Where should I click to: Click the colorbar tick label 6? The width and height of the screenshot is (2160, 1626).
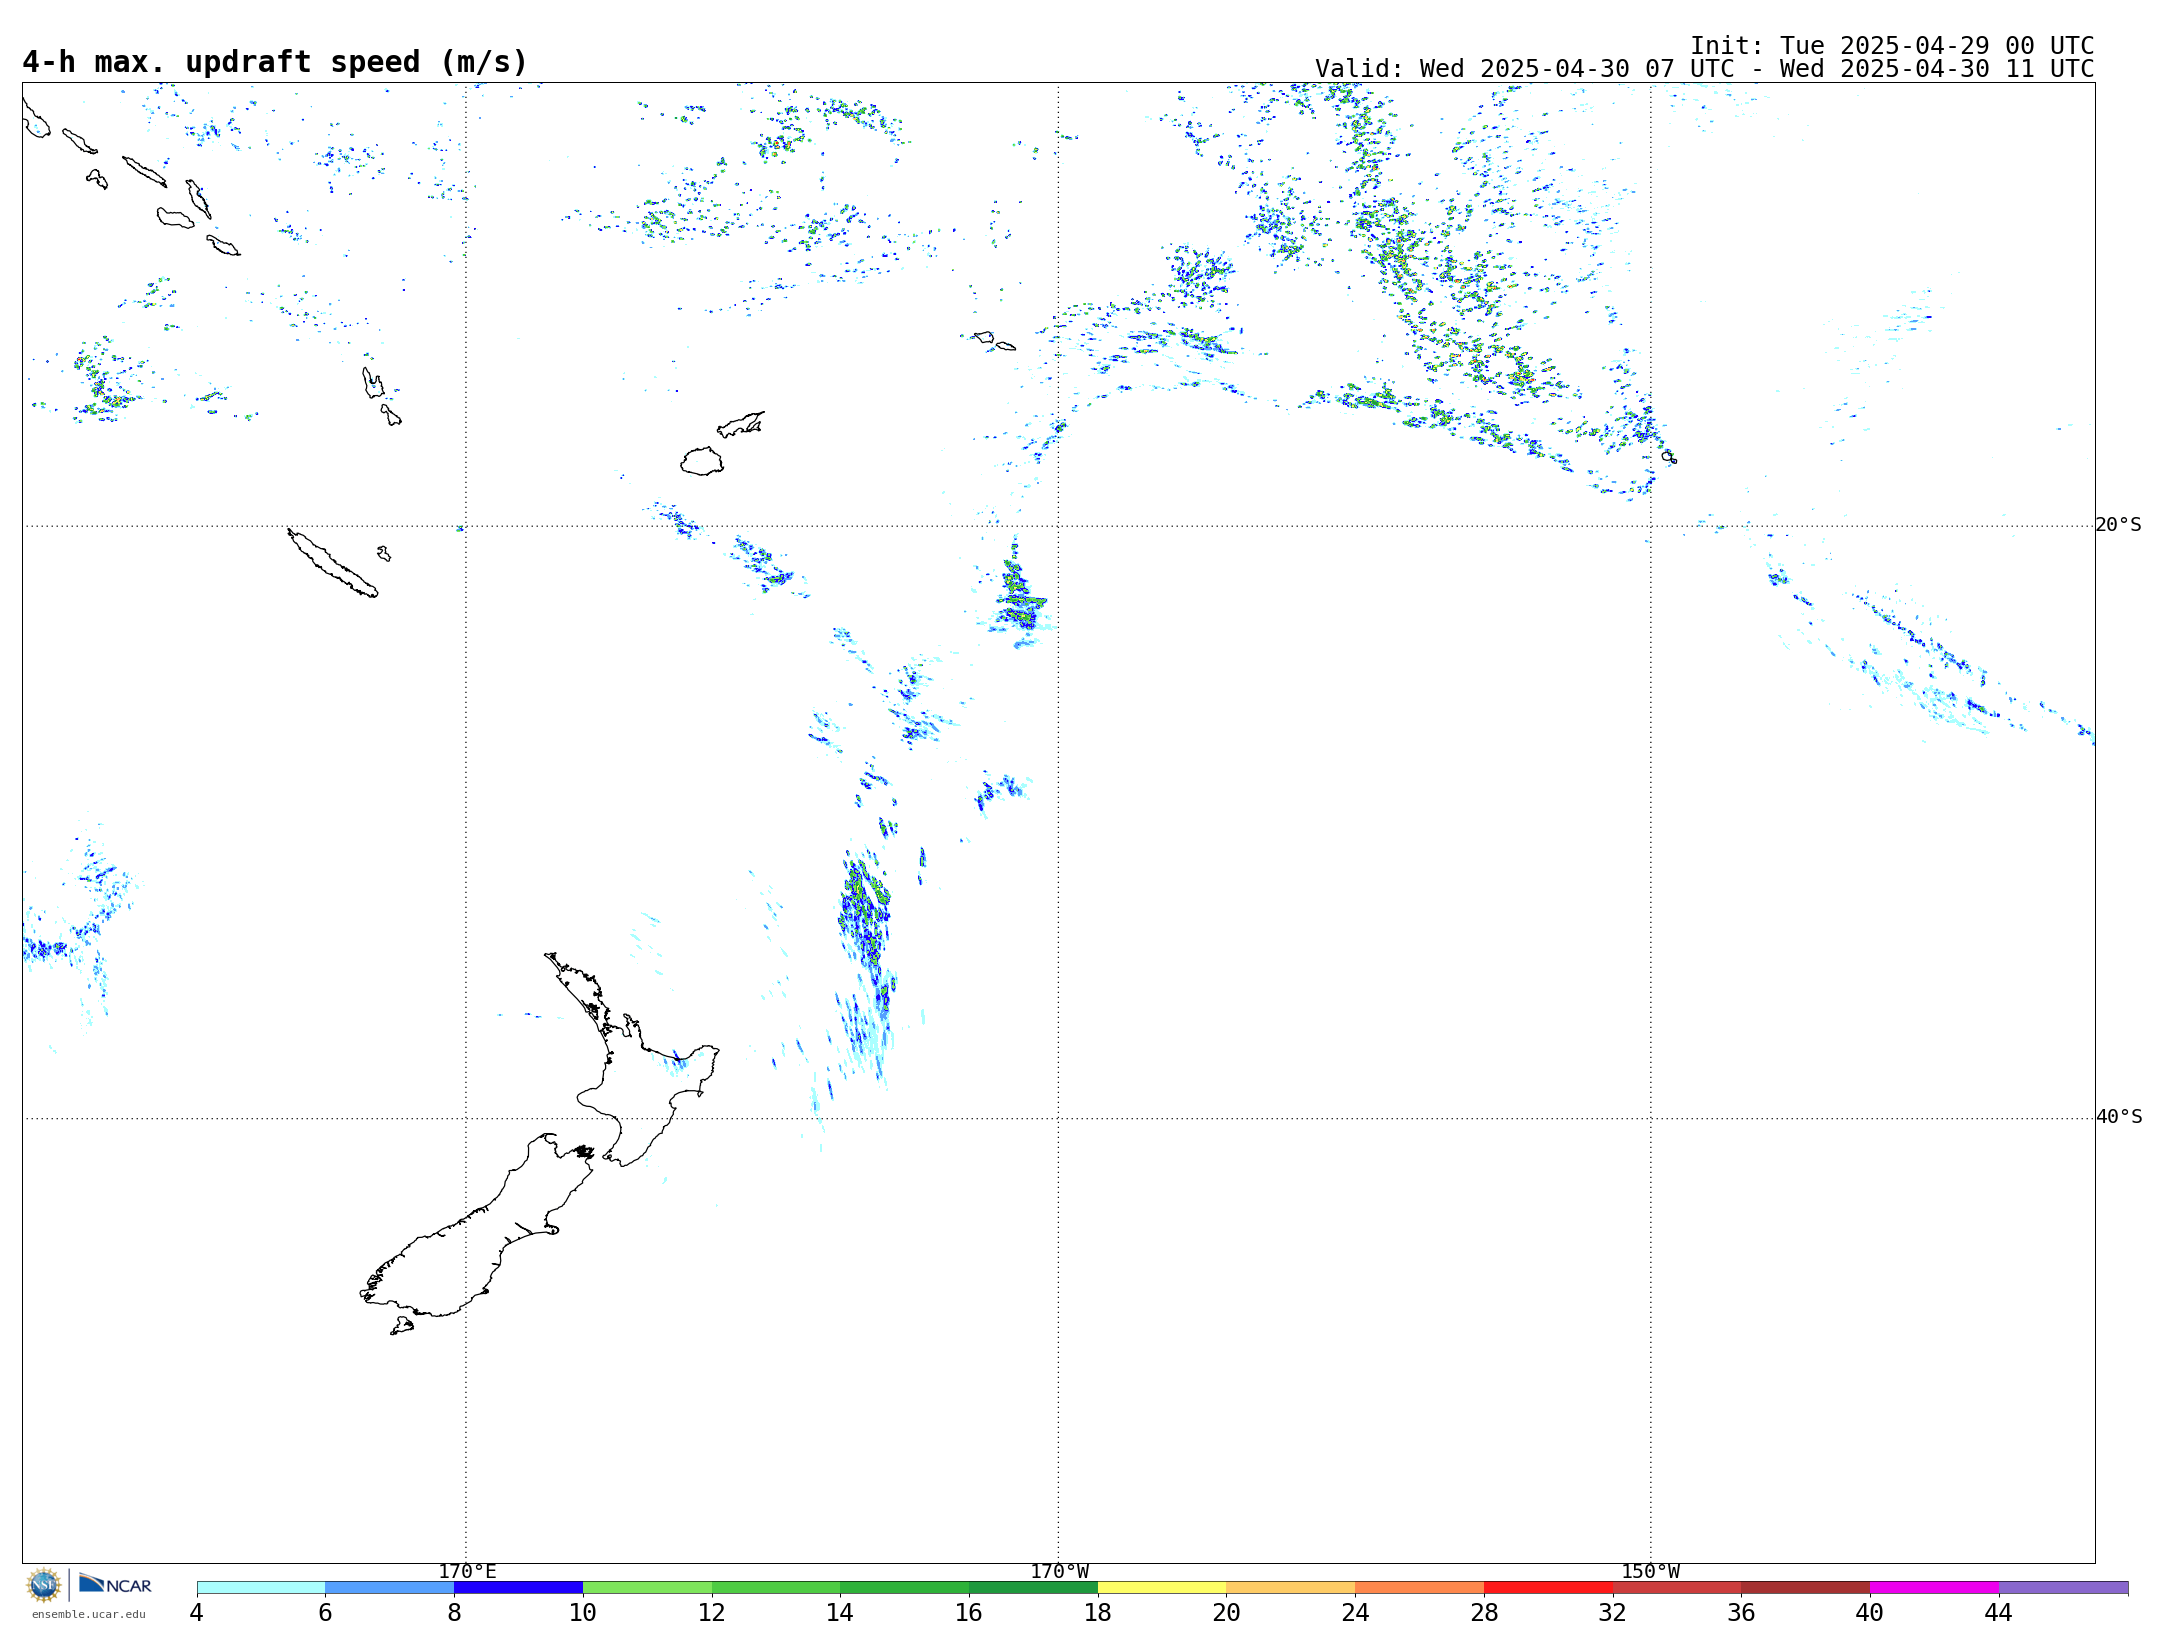pos(325,1613)
